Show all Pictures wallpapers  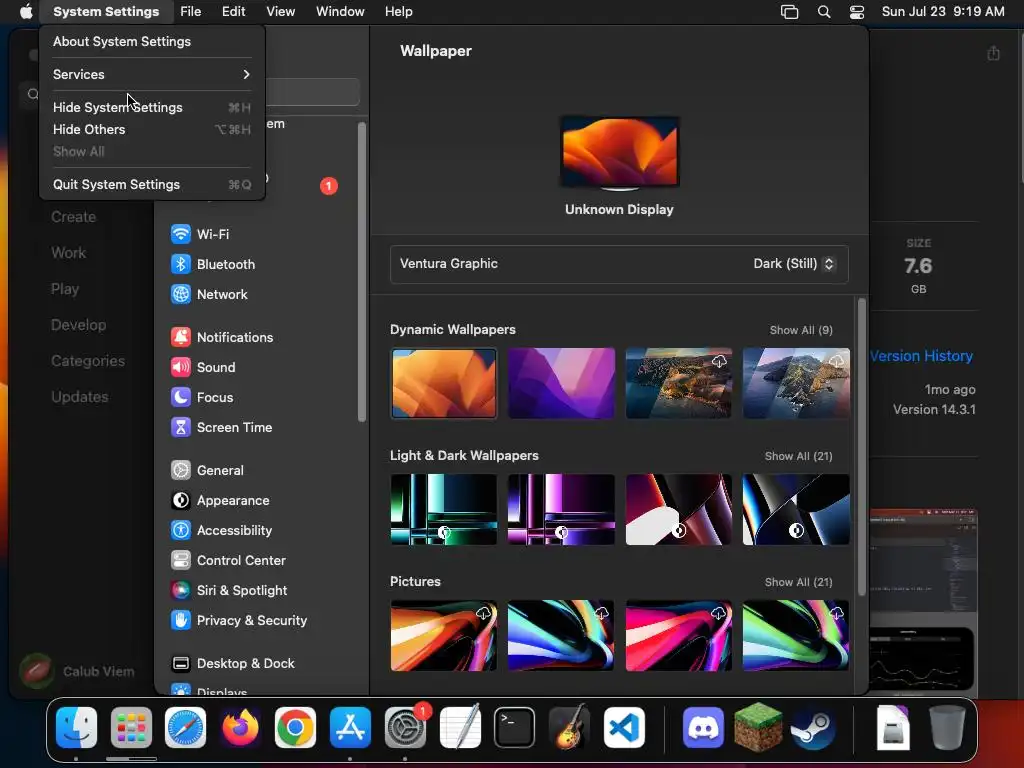(x=798, y=583)
